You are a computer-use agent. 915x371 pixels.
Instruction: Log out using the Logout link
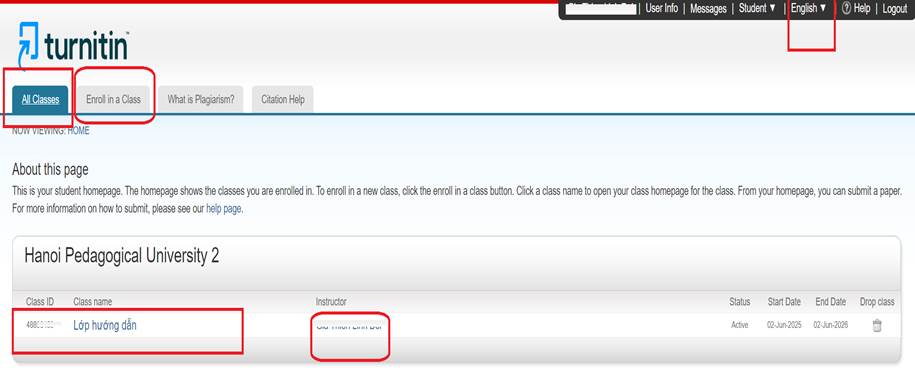(895, 8)
